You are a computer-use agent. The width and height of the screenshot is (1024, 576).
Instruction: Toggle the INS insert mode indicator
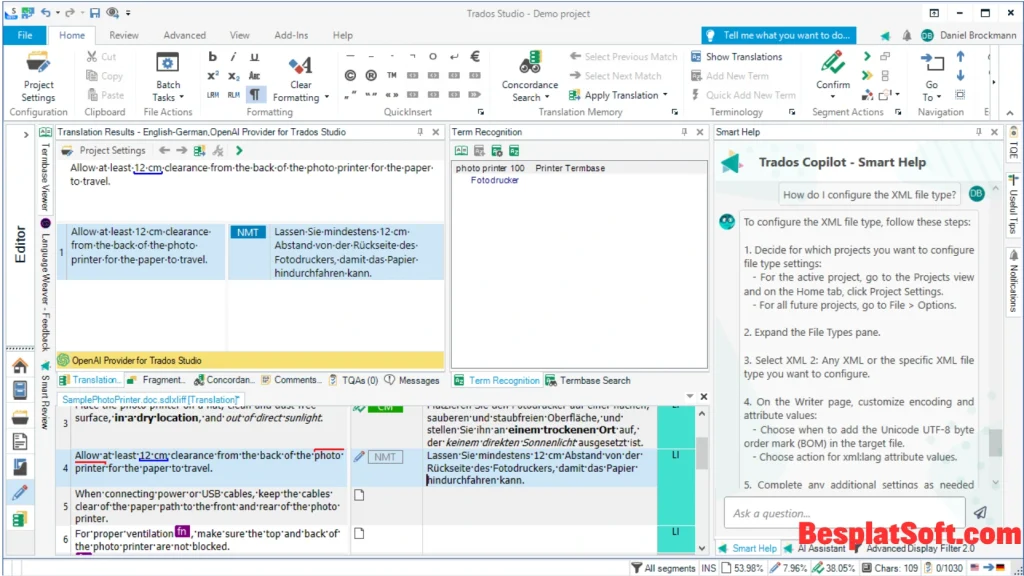point(708,566)
